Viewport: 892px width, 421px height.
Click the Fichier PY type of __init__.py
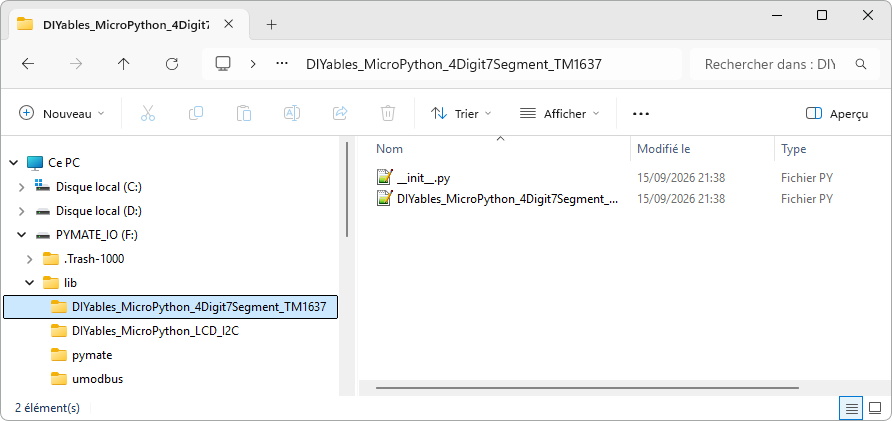tap(807, 178)
